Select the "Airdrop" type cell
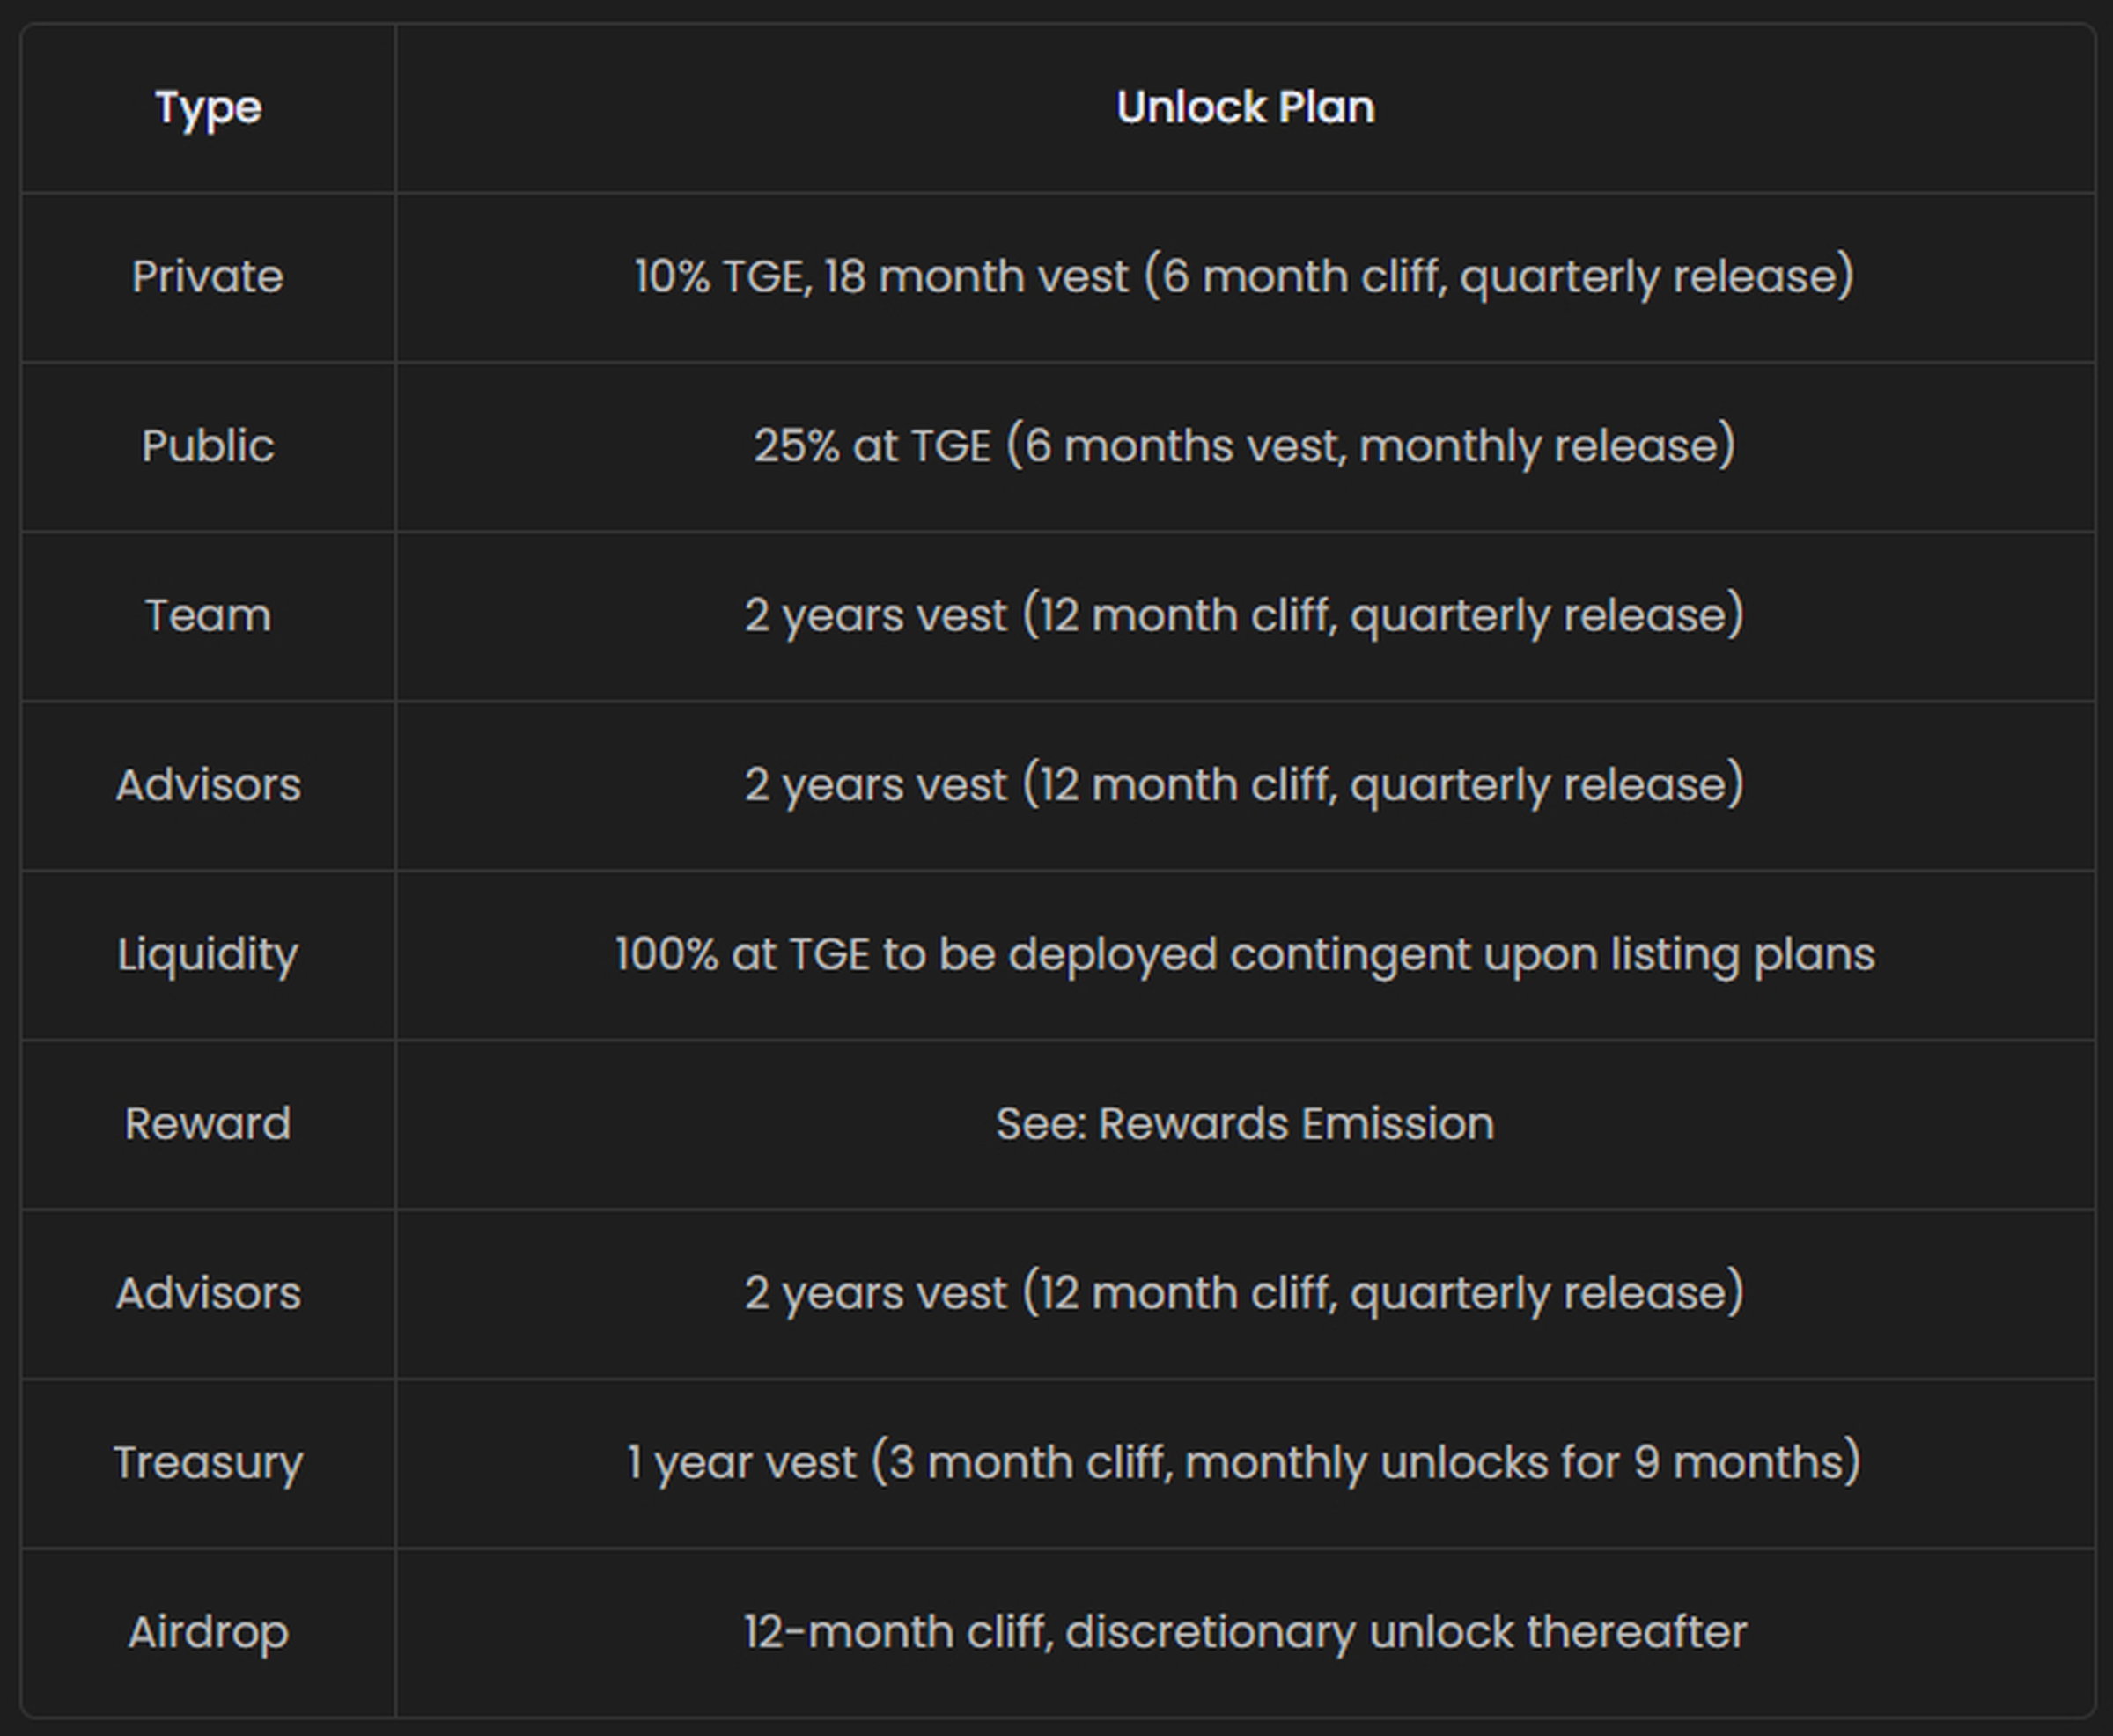The height and width of the screenshot is (1736, 2113). pos(208,1633)
